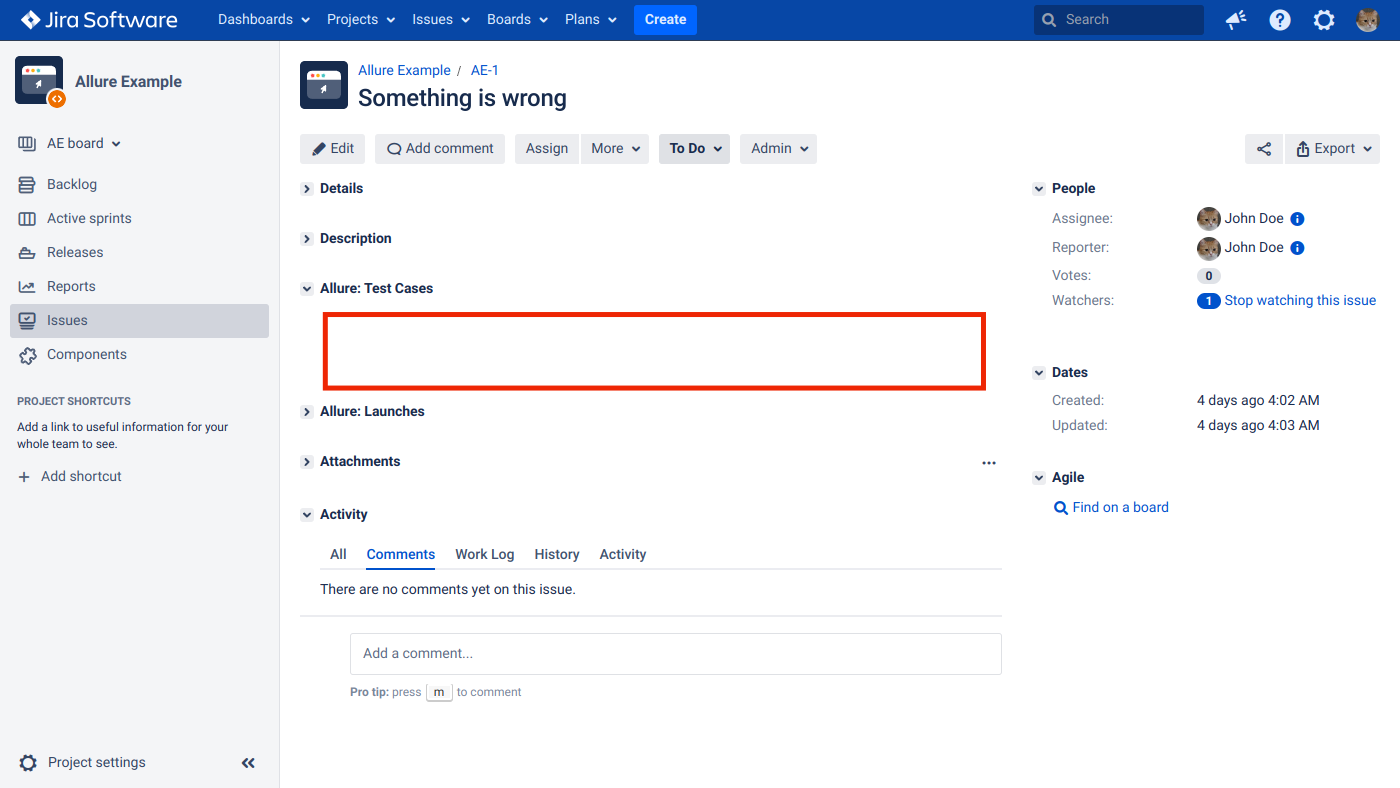Switch to the History tab

[x=556, y=555]
